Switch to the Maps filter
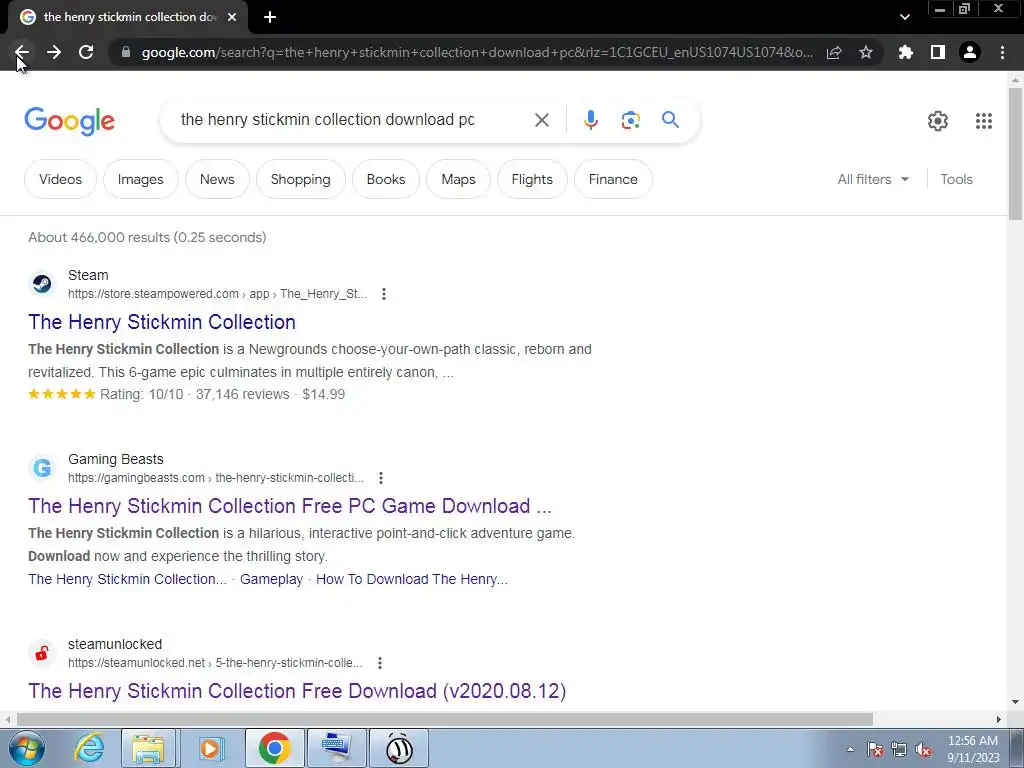This screenshot has height=768, width=1024. click(x=458, y=179)
